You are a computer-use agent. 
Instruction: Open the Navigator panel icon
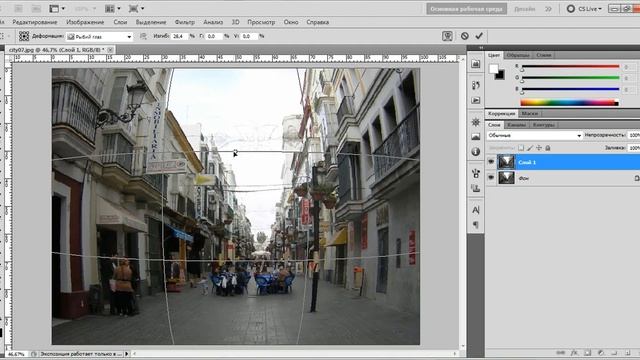476,137
